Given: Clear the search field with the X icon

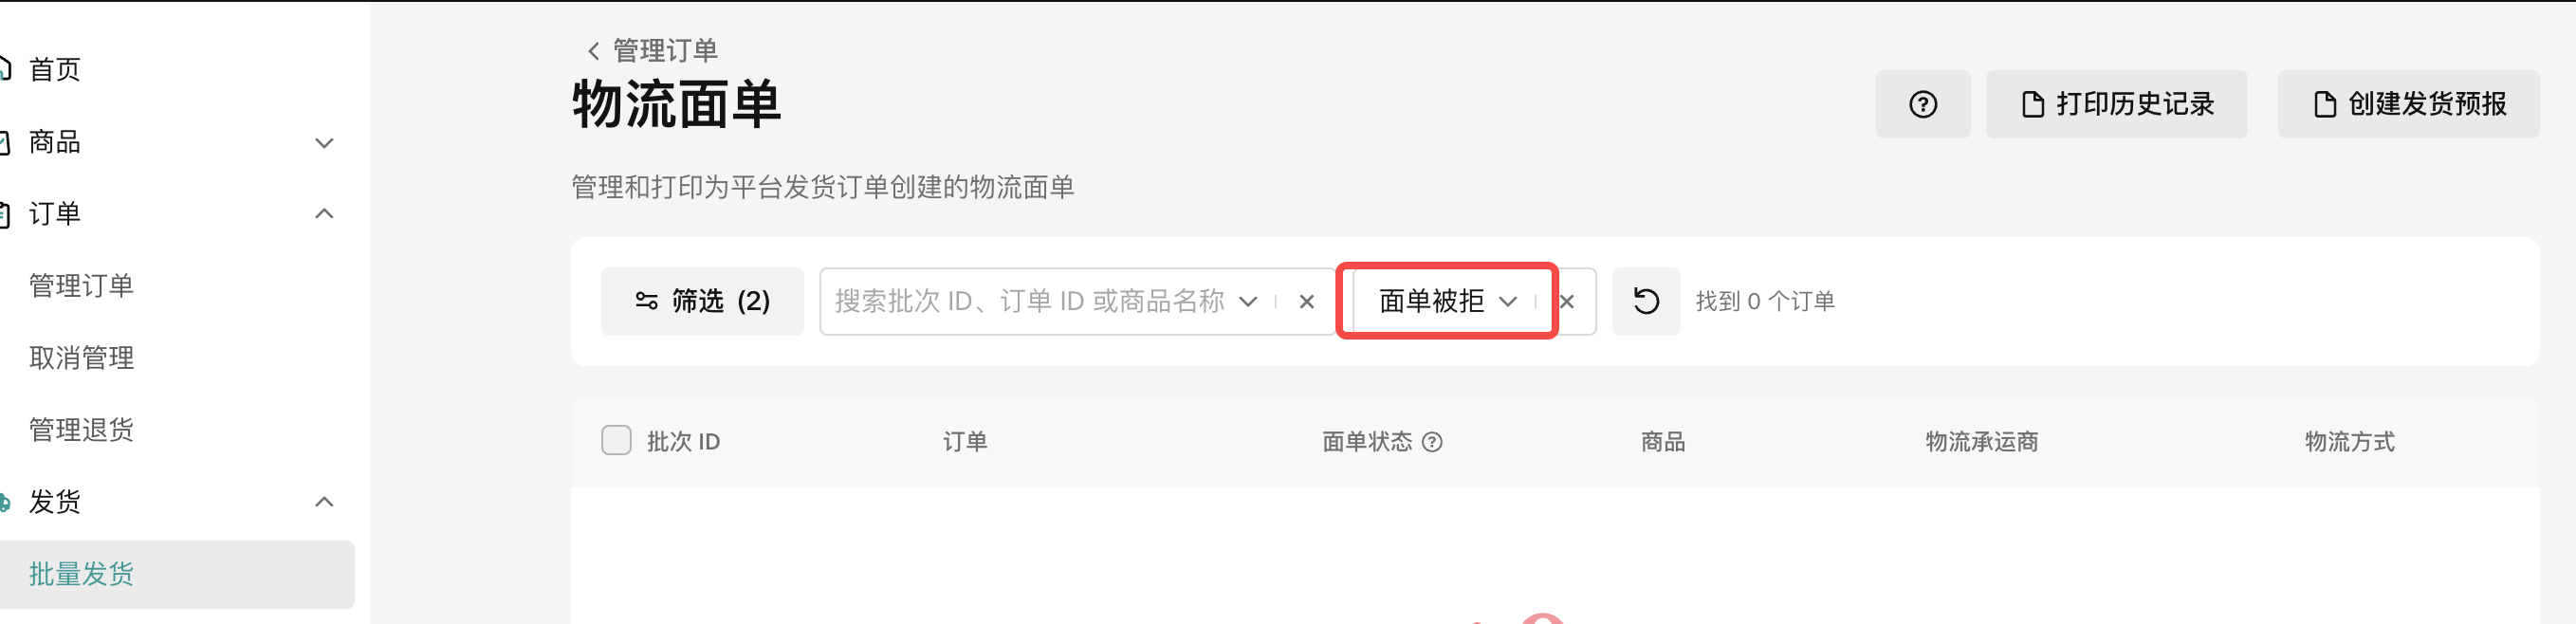Looking at the screenshot, I should tap(1306, 301).
